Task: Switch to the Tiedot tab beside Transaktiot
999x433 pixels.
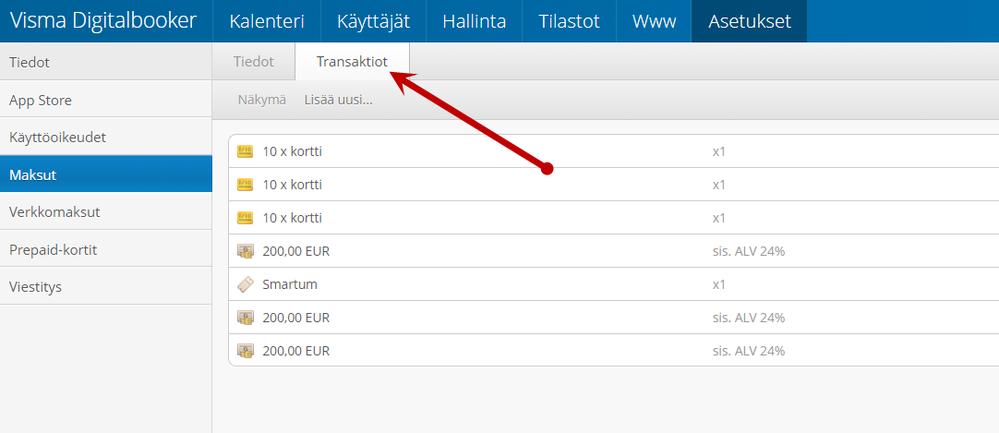Action: 254,62
